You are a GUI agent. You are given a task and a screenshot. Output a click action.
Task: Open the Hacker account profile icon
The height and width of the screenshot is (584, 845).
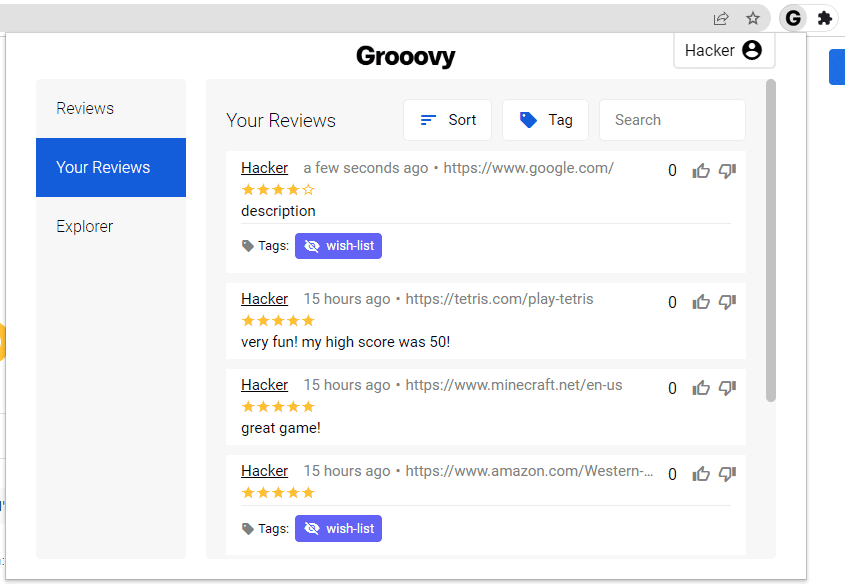pos(752,50)
